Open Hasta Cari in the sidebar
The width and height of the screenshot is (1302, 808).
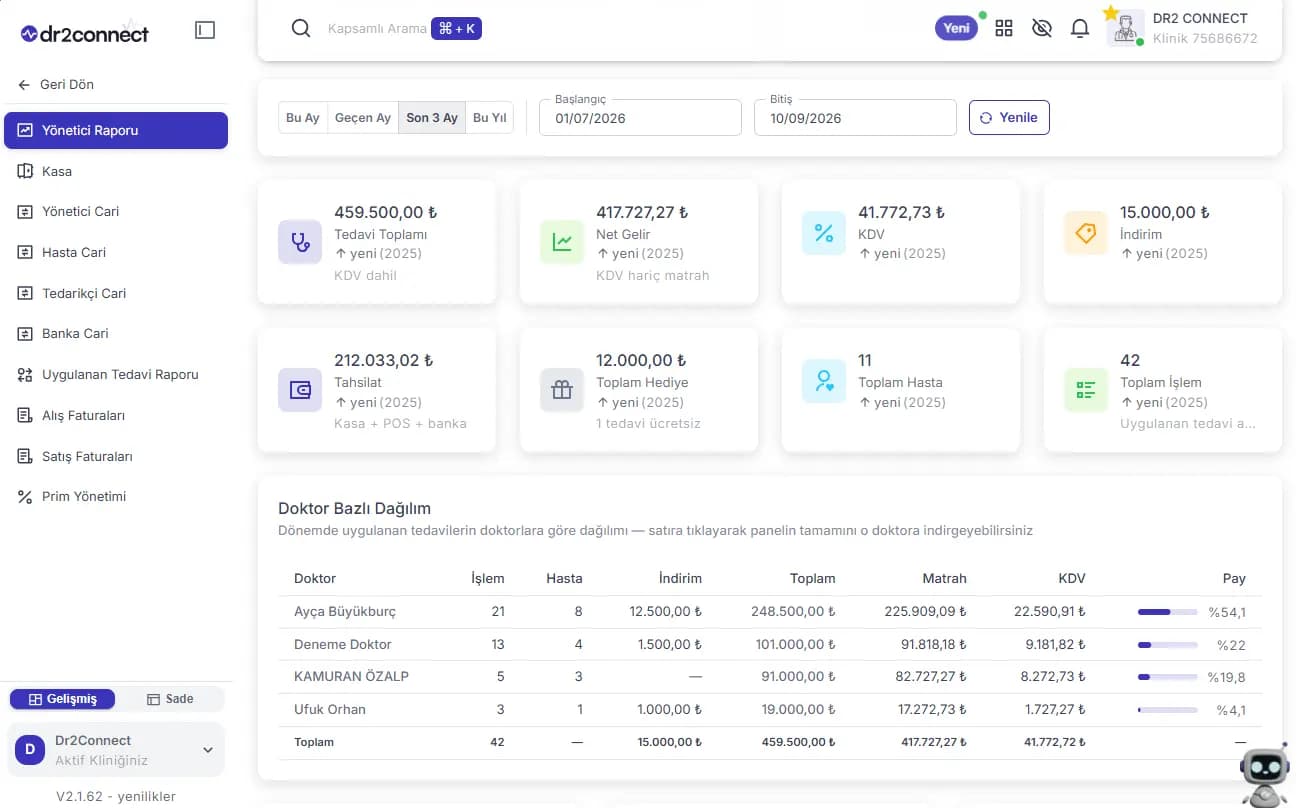[x=116, y=252]
